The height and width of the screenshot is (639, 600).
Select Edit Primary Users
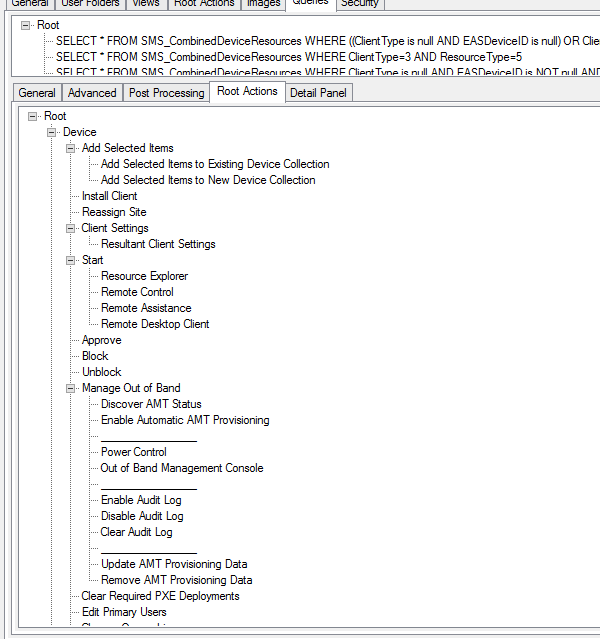coord(124,612)
